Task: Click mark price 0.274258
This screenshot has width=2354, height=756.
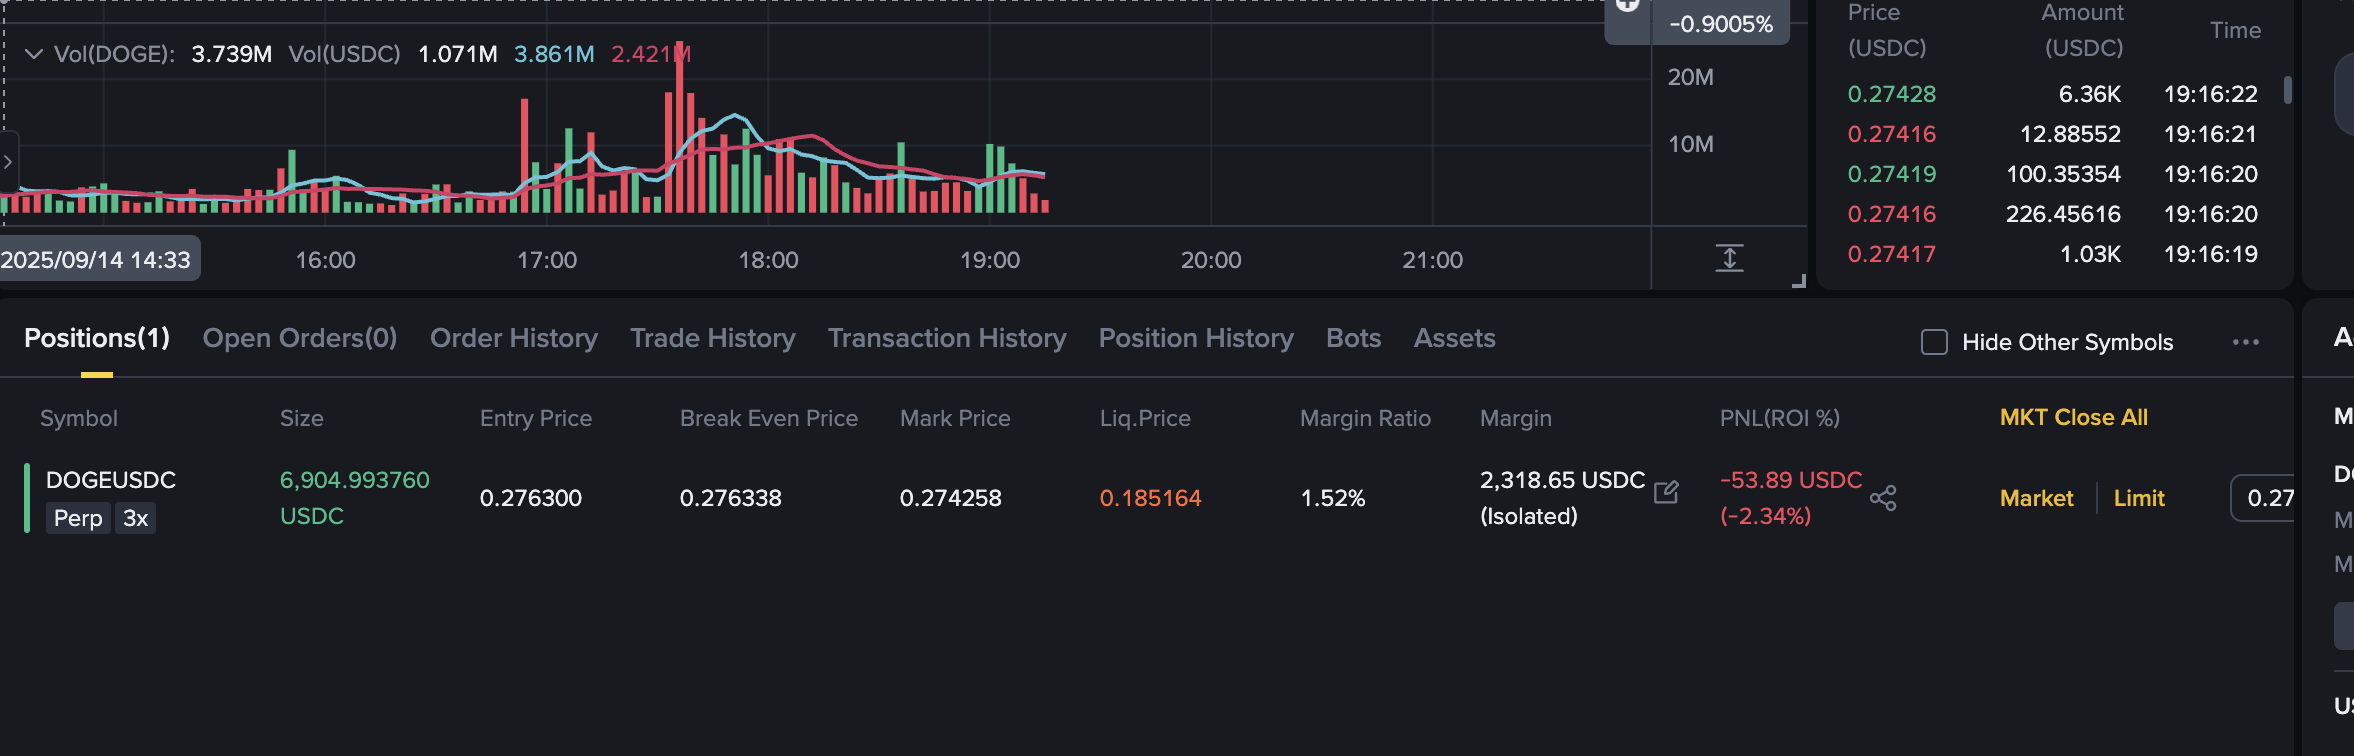Action: [x=951, y=498]
